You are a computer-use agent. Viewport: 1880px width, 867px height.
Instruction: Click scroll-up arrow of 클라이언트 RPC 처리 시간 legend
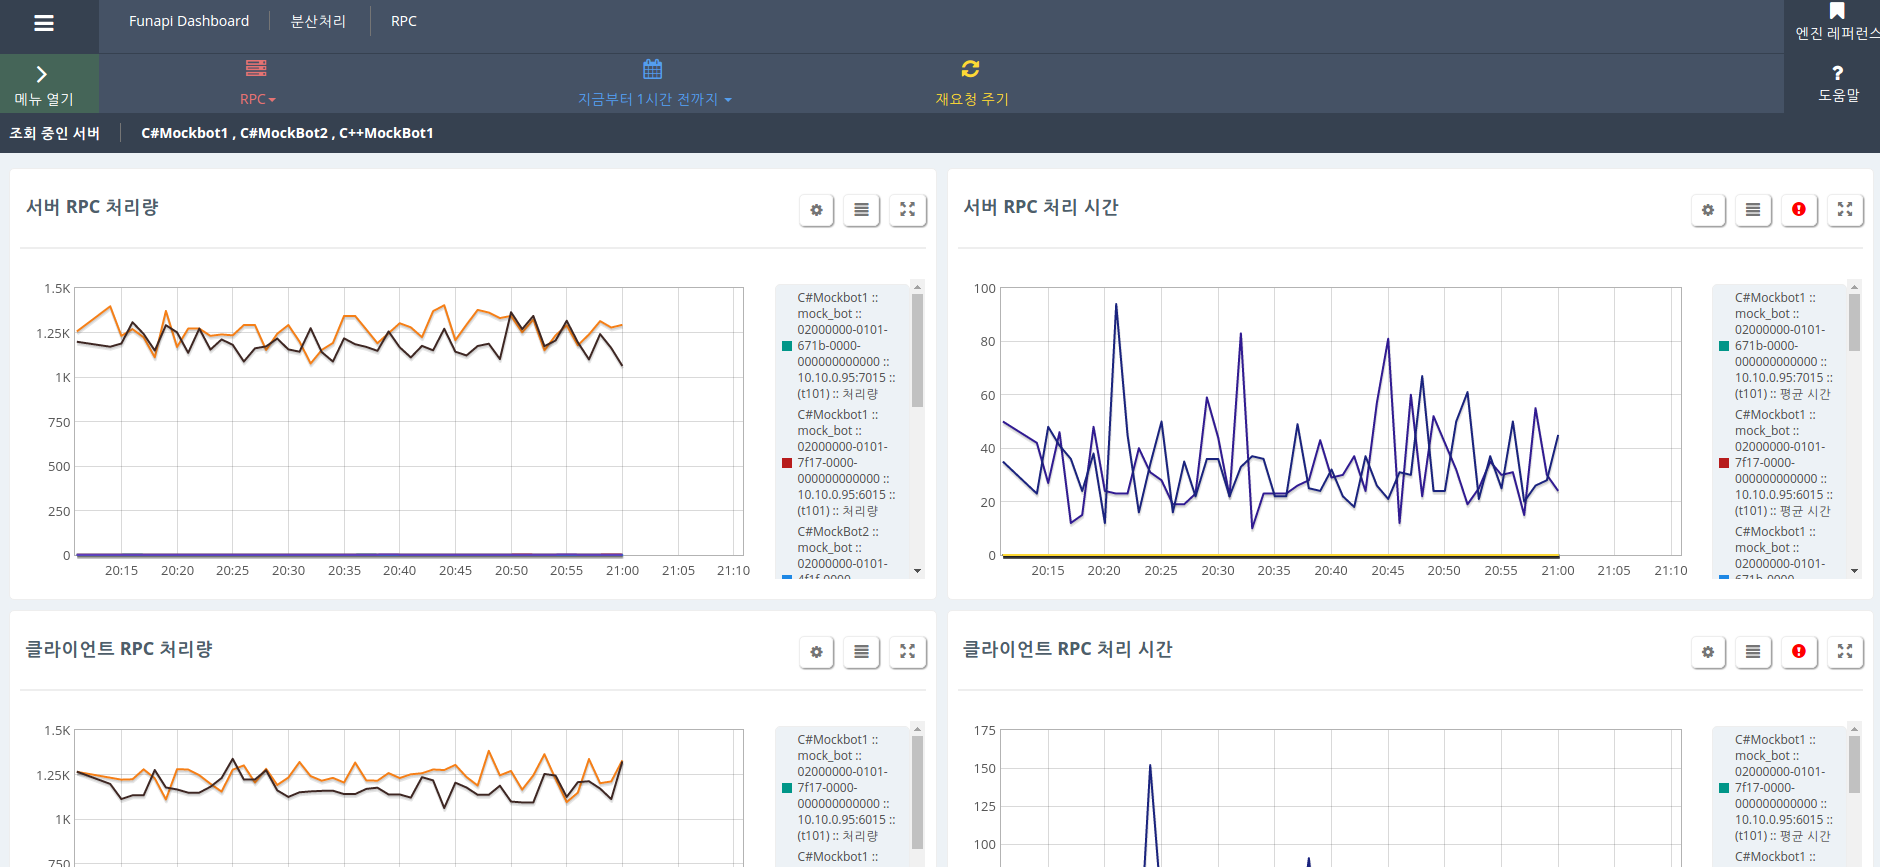[1854, 729]
